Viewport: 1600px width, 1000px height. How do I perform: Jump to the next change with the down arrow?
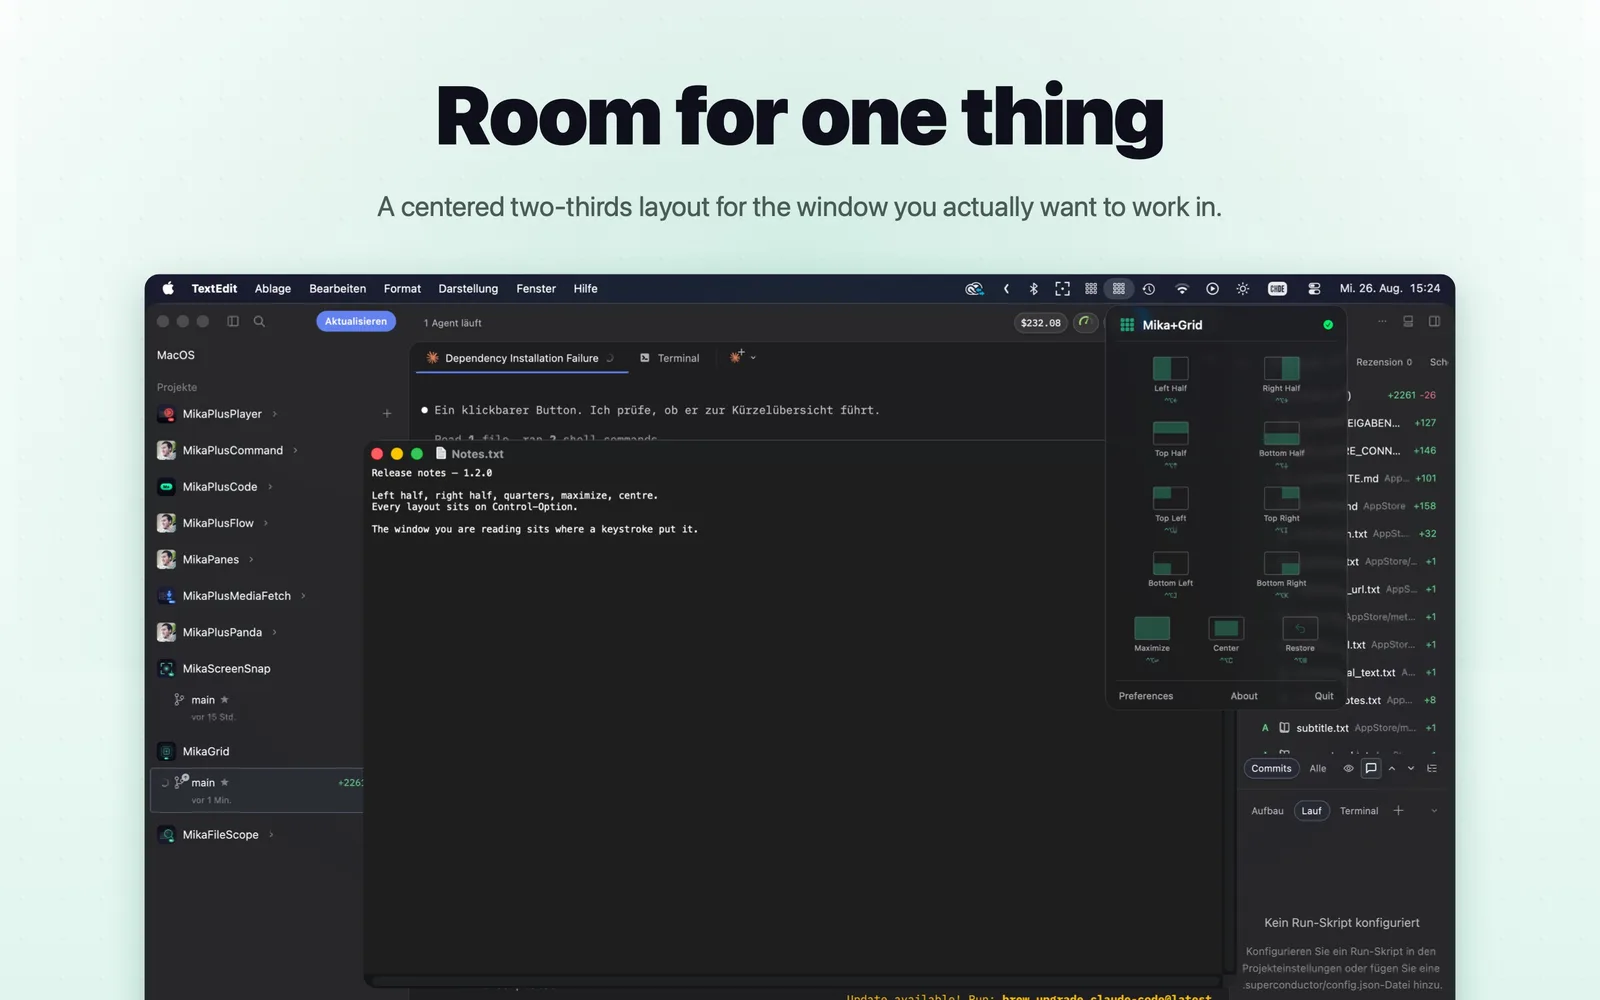(1411, 769)
